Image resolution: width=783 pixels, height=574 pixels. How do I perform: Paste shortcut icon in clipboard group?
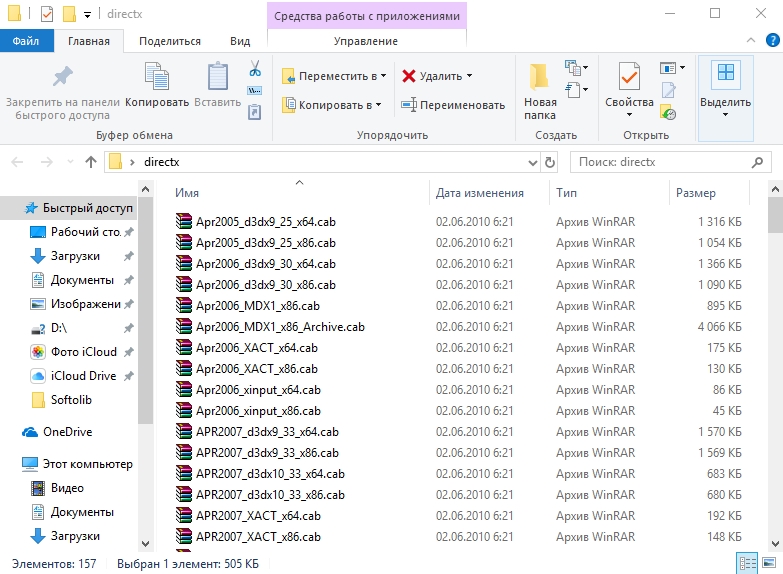pyautogui.click(x=255, y=111)
